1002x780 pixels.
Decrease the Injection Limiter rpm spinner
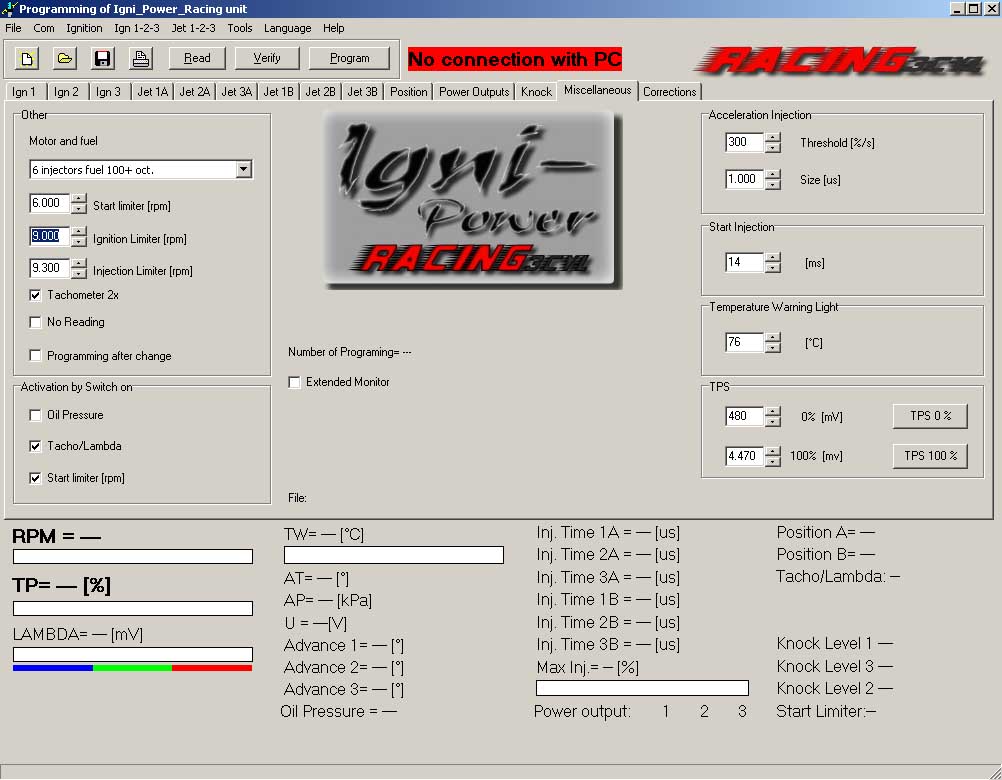pyautogui.click(x=79, y=273)
